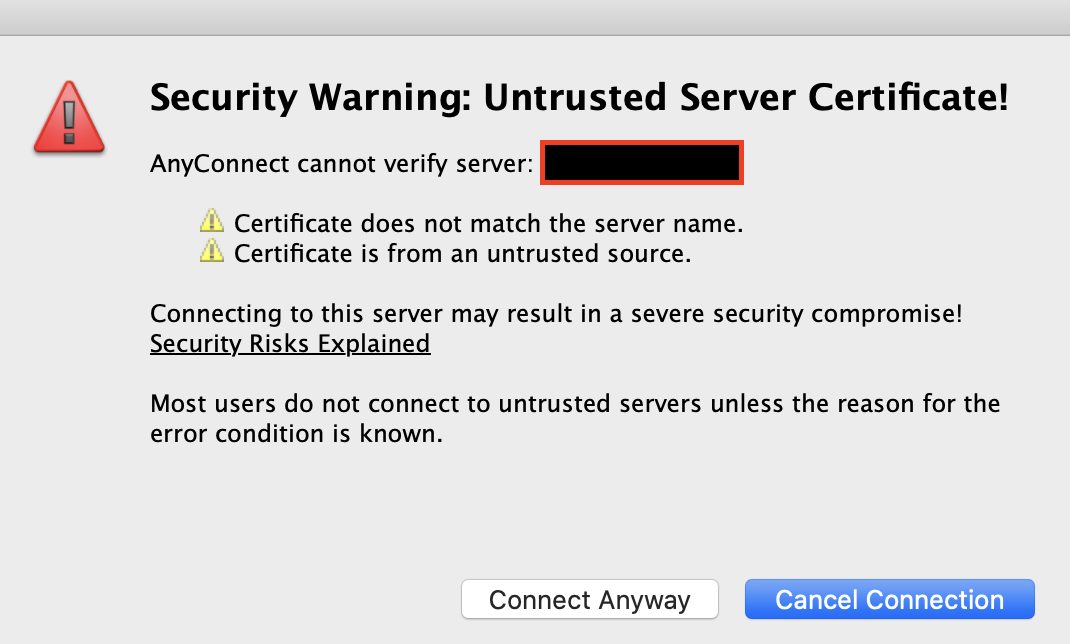The width and height of the screenshot is (1070, 644).
Task: Click 'Certificate is from an untrusted source.'
Action: click(x=463, y=254)
